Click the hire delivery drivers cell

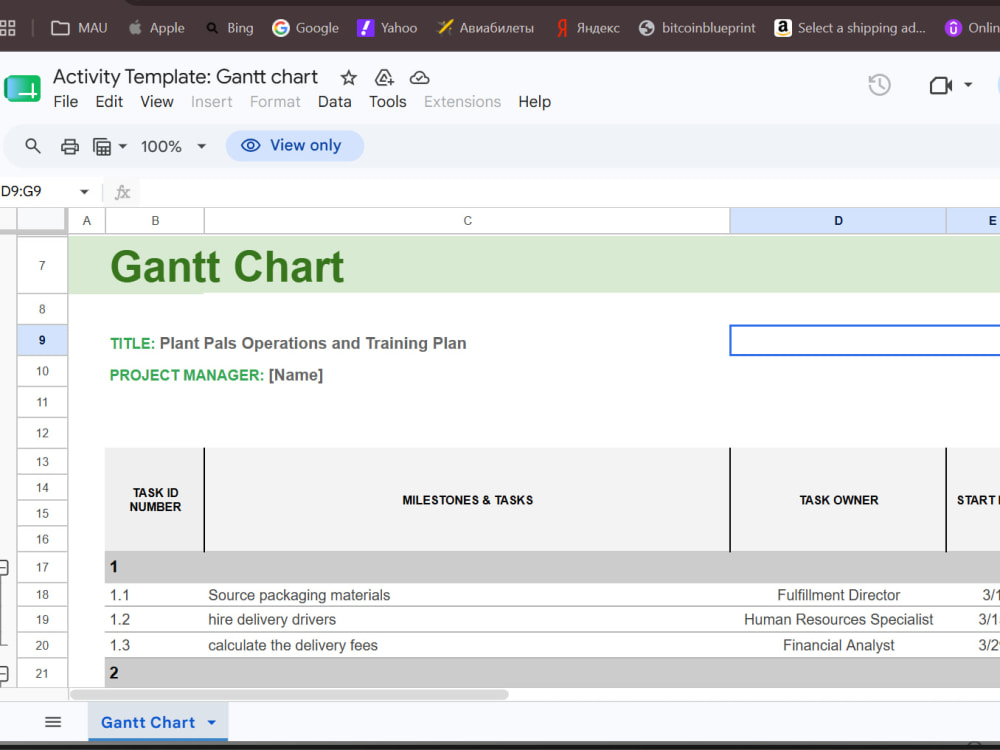coord(467,620)
